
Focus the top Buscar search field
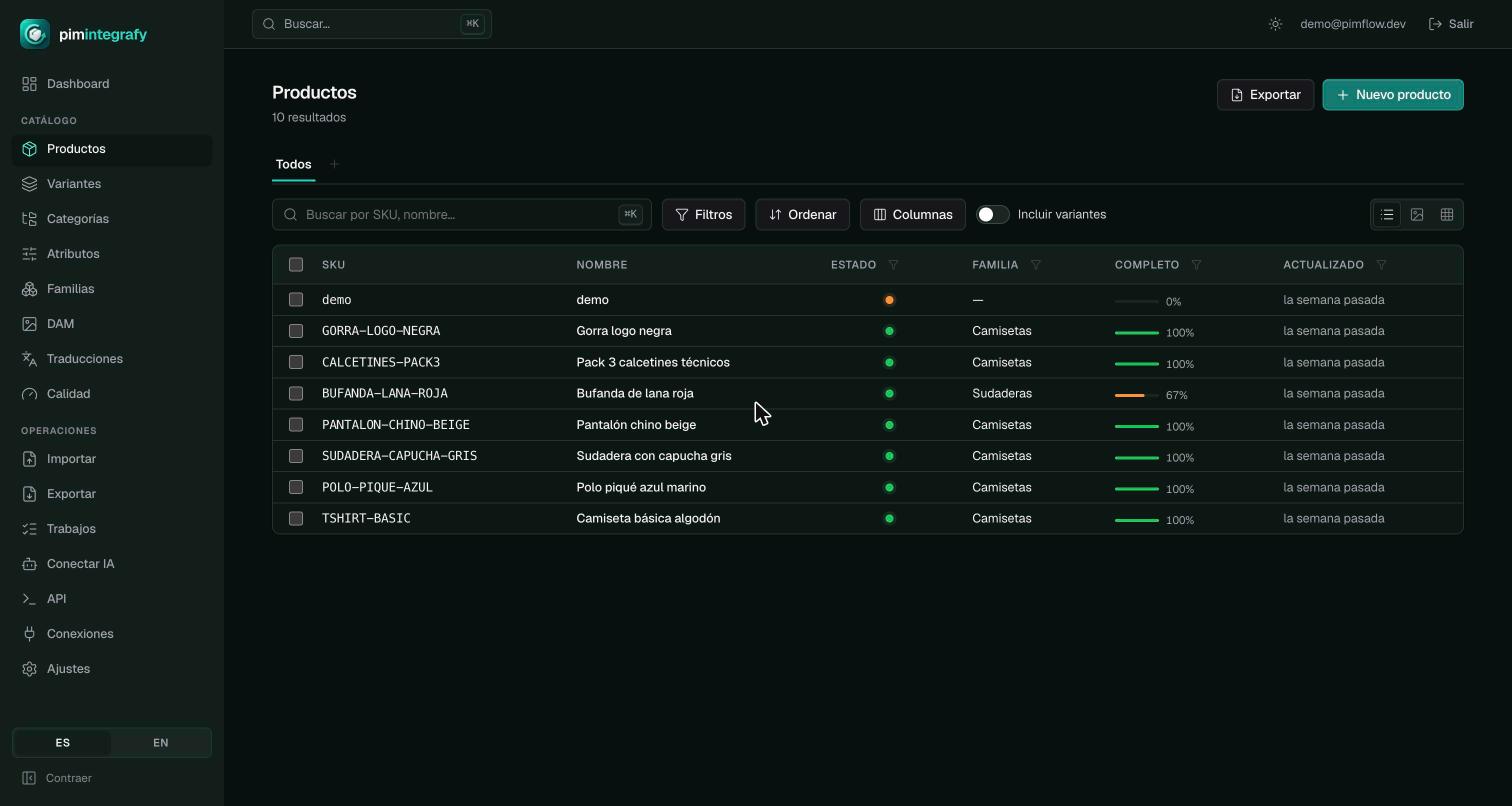[x=372, y=24]
